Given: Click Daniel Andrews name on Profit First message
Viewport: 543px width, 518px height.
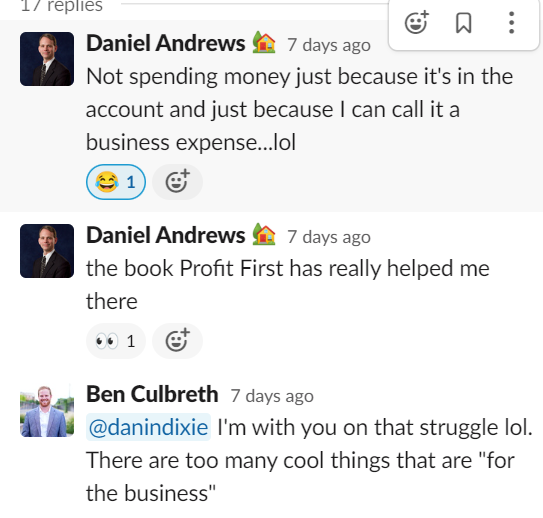Looking at the screenshot, I should click(x=166, y=236).
